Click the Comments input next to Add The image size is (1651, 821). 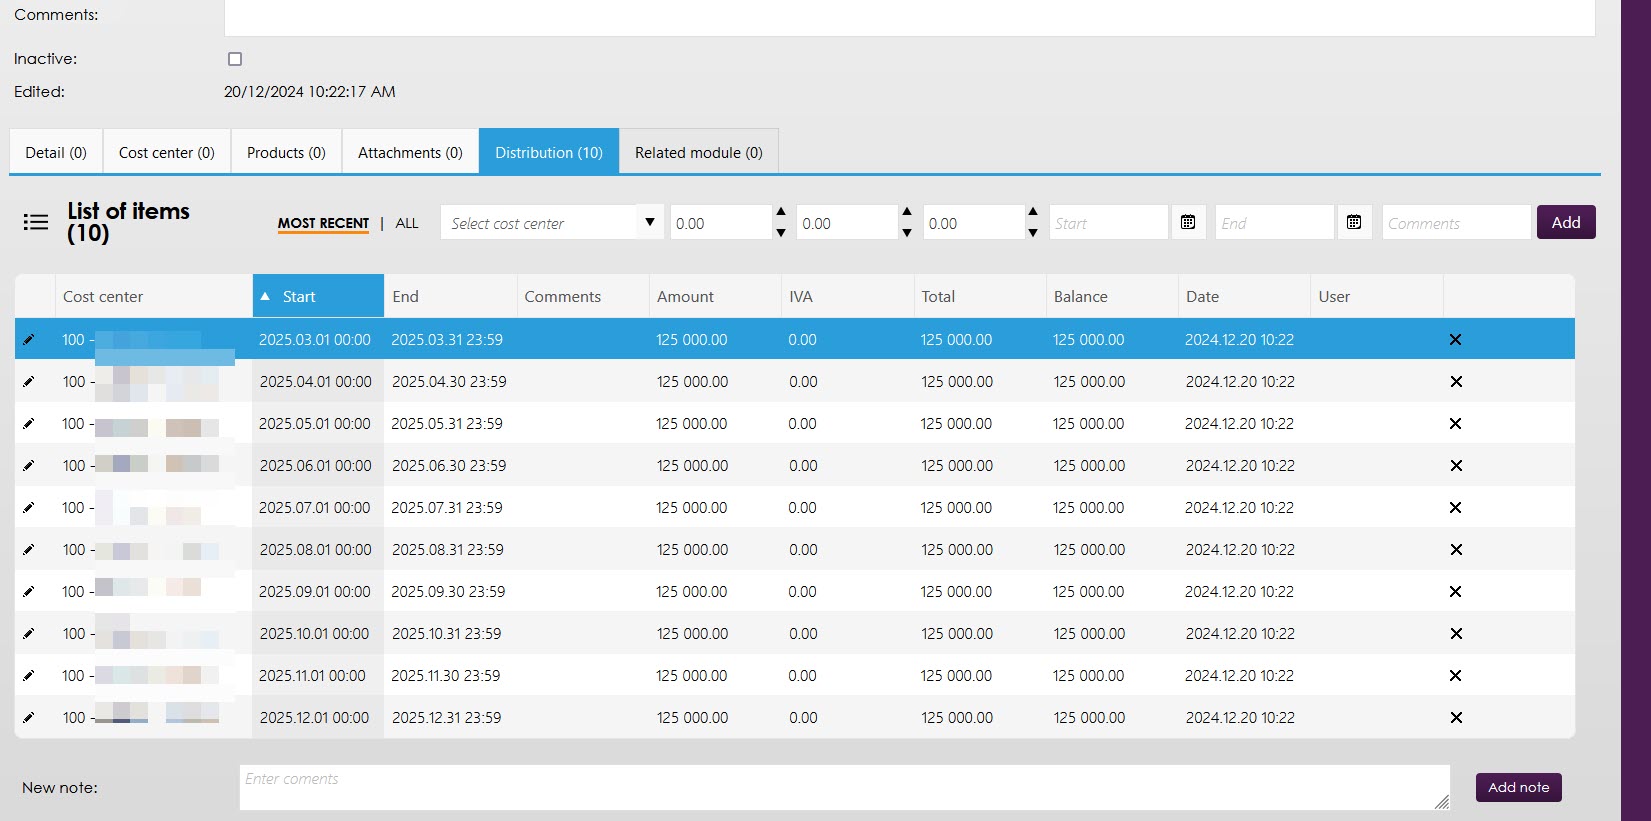1456,222
